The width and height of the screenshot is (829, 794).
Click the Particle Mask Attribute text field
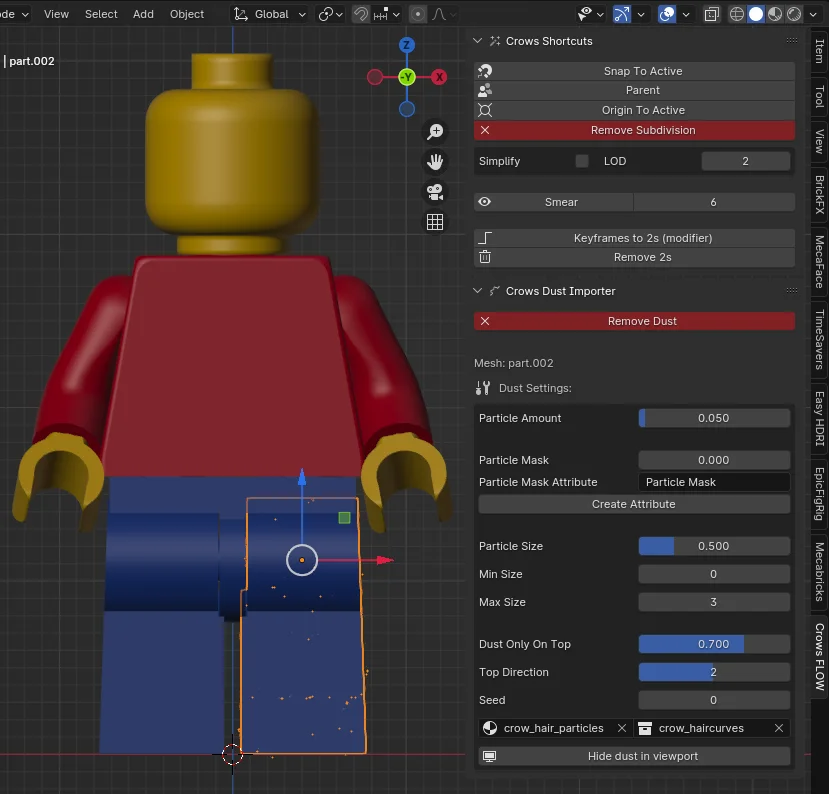point(713,482)
